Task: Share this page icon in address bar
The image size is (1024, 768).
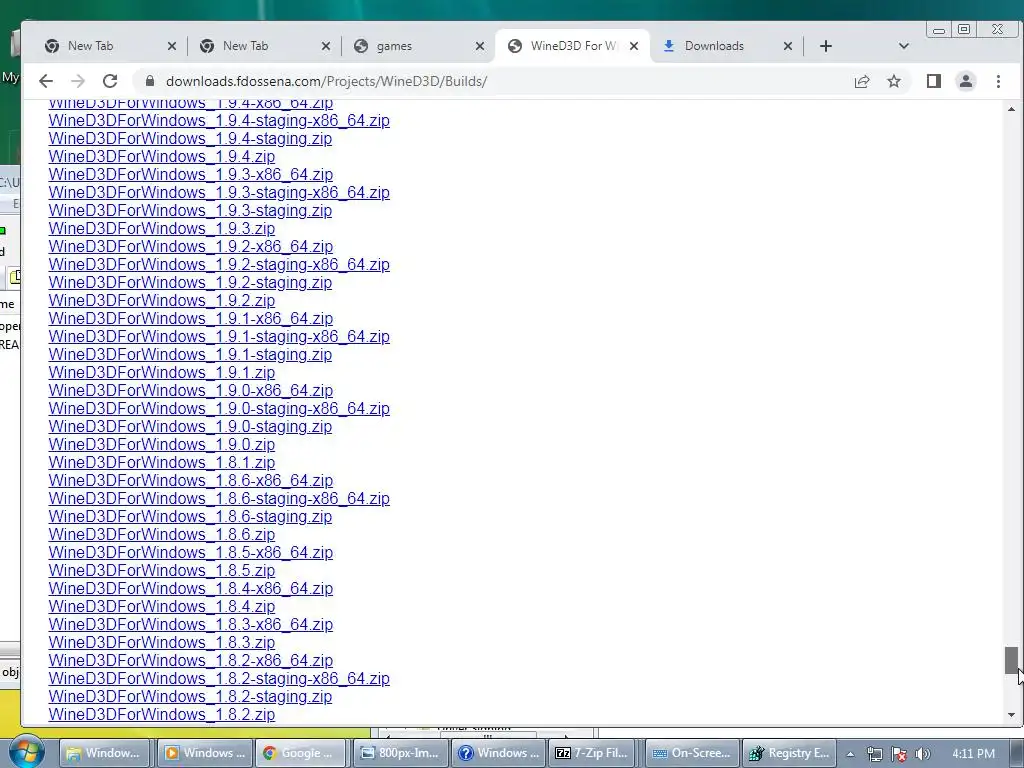Action: tap(862, 81)
